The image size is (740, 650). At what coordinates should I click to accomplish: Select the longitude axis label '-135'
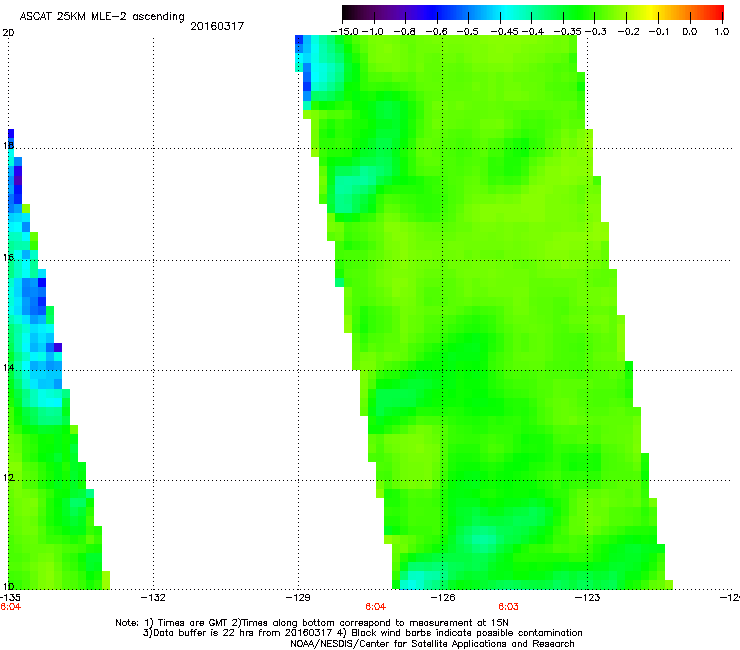tap(10, 598)
